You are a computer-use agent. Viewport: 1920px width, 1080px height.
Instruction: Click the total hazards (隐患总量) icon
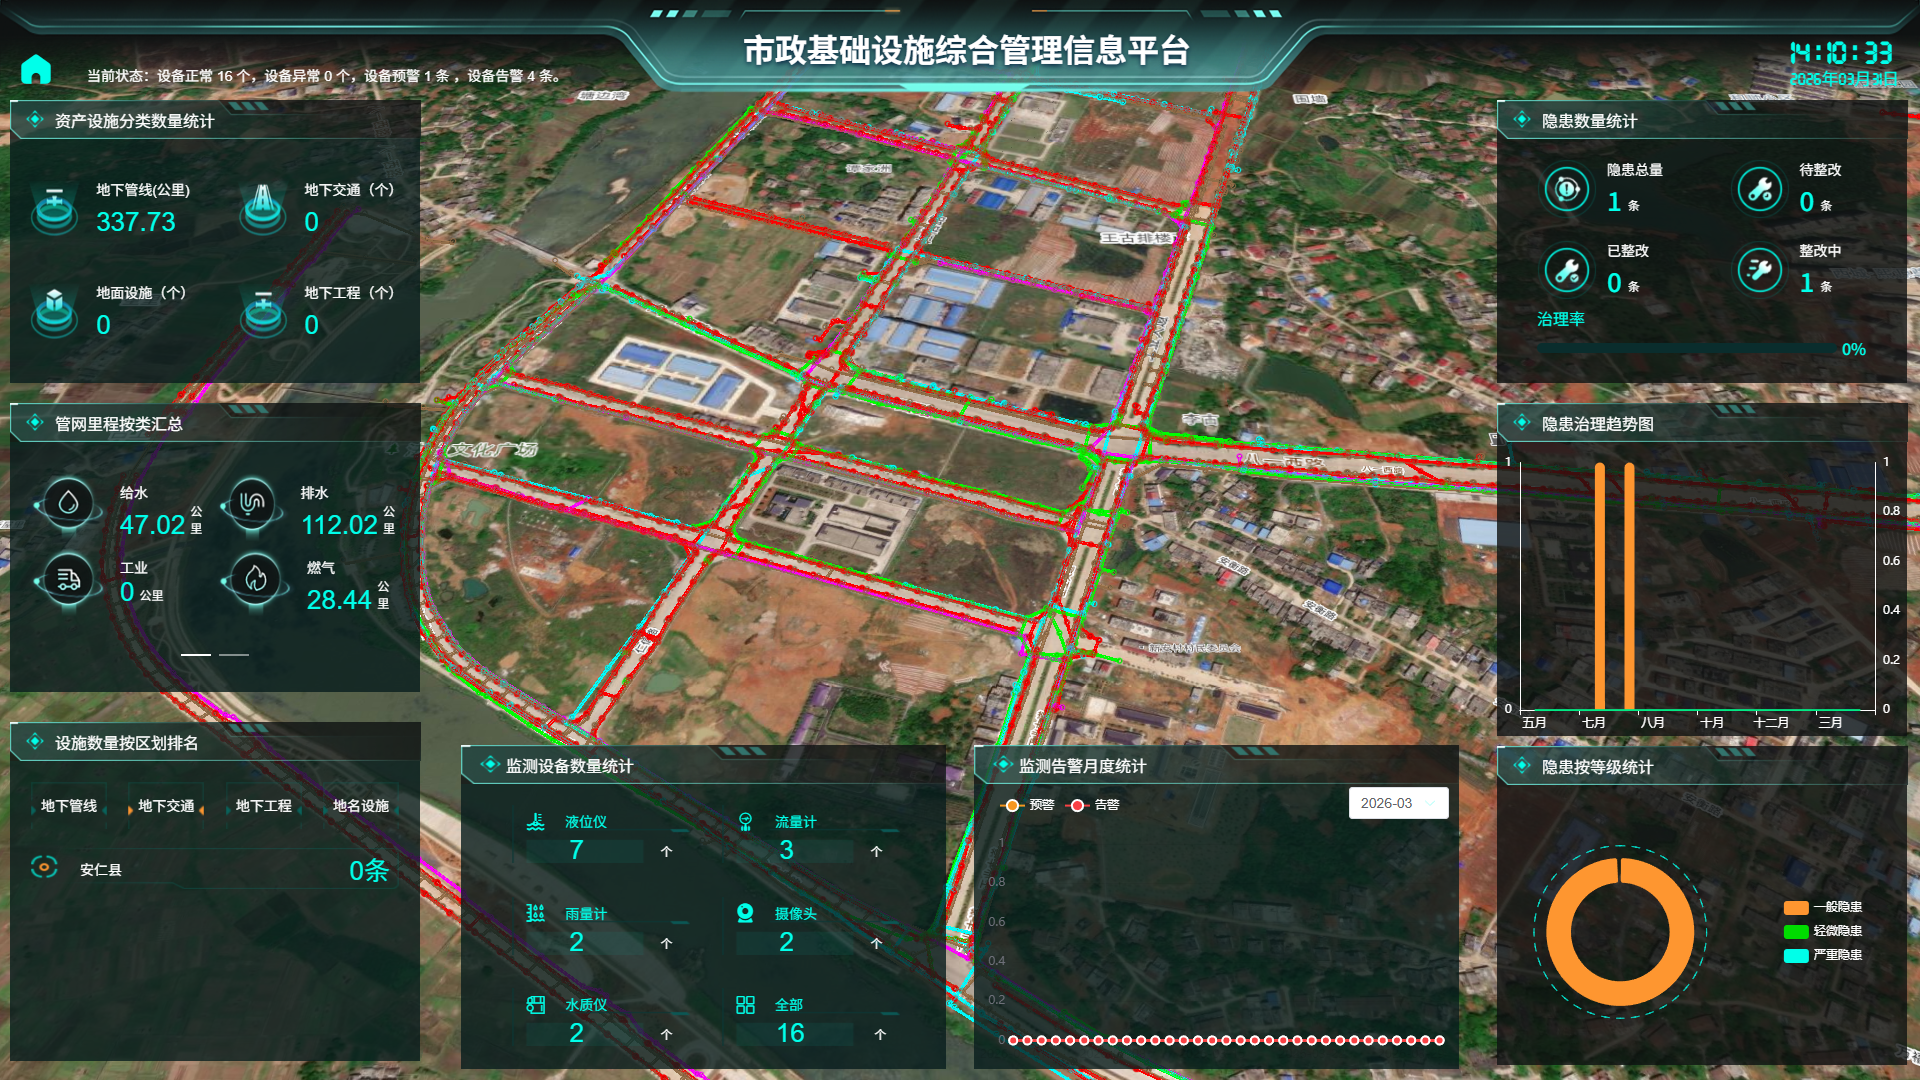coord(1567,188)
